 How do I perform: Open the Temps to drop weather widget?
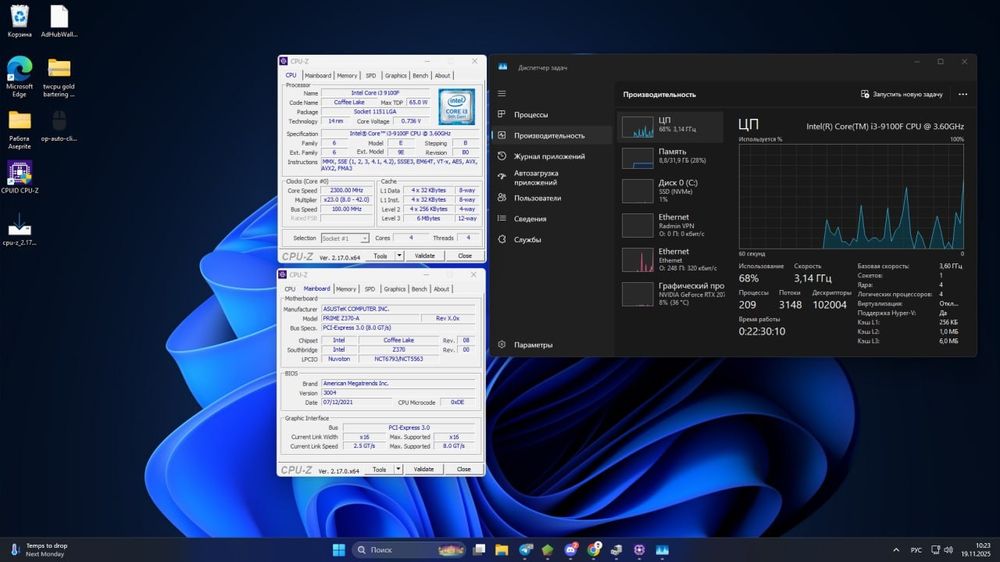coord(38,550)
